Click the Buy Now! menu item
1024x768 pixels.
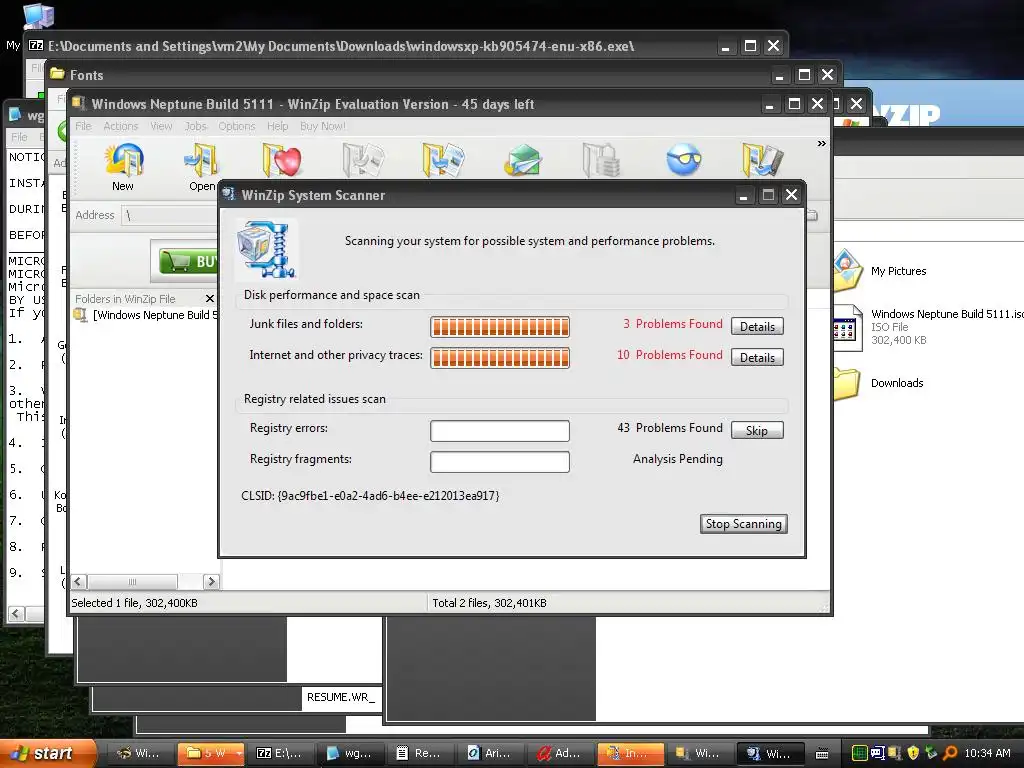click(323, 126)
